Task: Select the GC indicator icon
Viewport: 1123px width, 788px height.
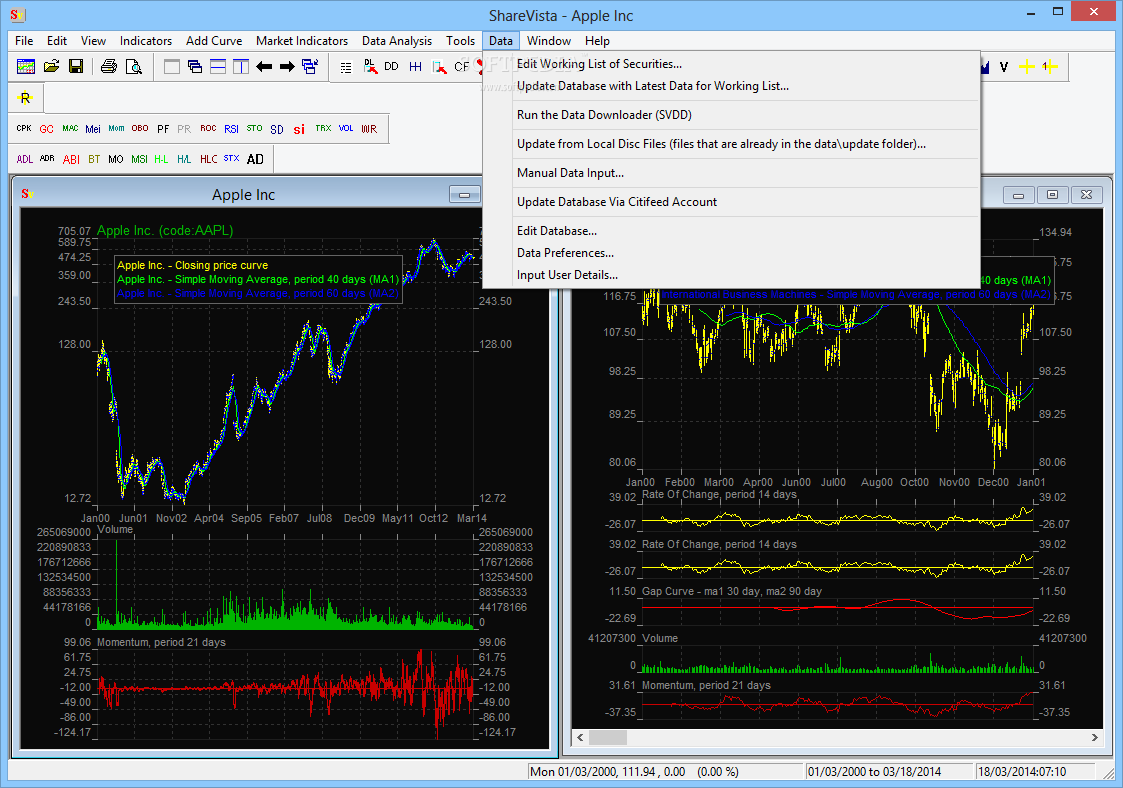Action: [x=47, y=129]
